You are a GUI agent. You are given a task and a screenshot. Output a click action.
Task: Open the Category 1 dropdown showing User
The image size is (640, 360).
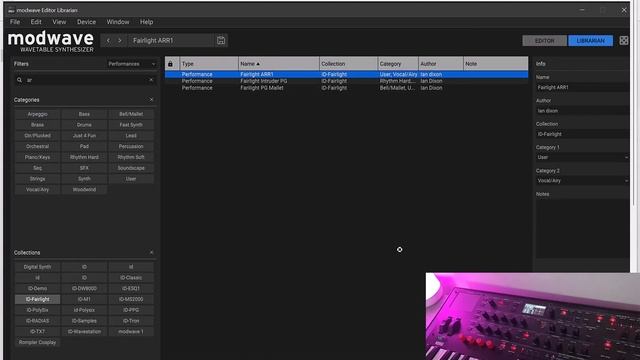(582, 158)
